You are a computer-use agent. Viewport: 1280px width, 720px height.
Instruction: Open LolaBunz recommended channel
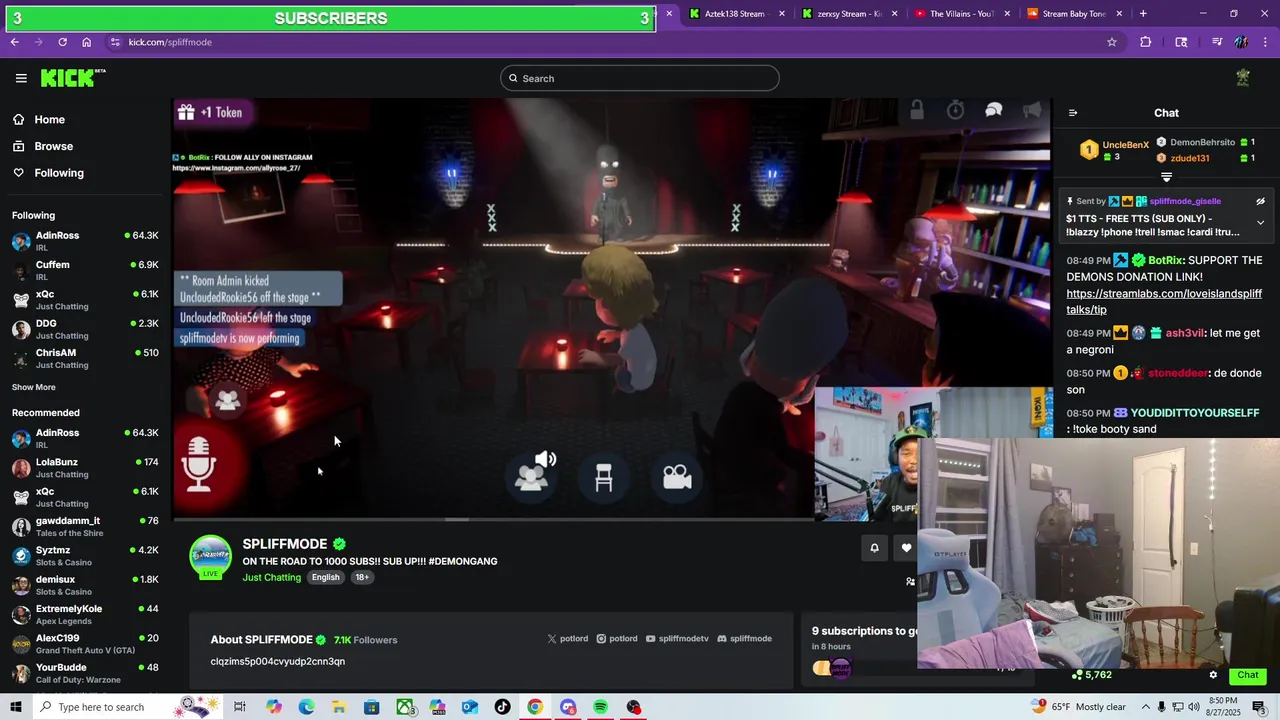(x=85, y=467)
